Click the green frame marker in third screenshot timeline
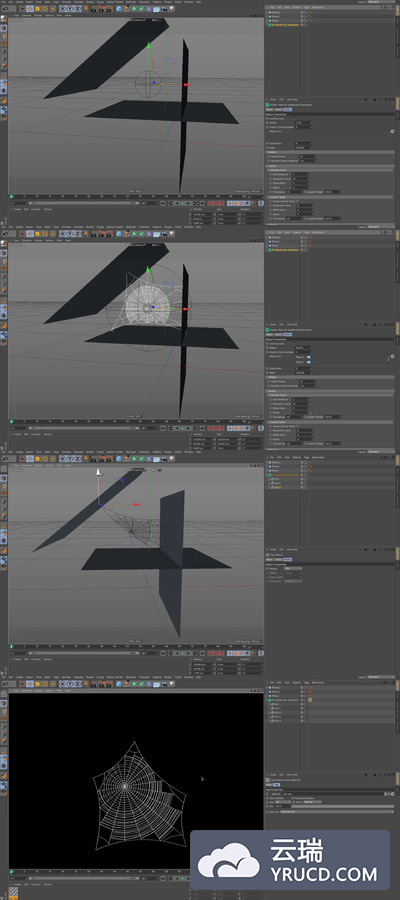Viewport: 400px width, 900px height. (11, 647)
